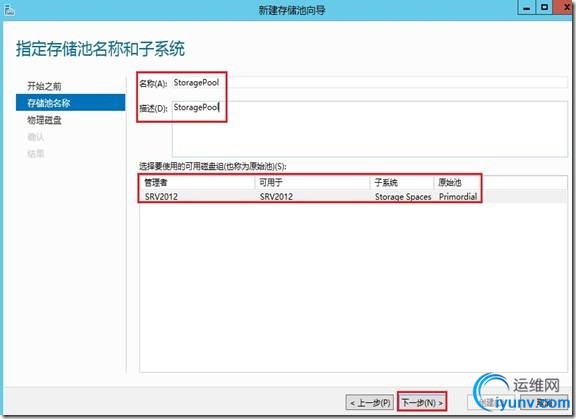Click the 管理者 column header
576x419 pixels.
click(x=197, y=183)
